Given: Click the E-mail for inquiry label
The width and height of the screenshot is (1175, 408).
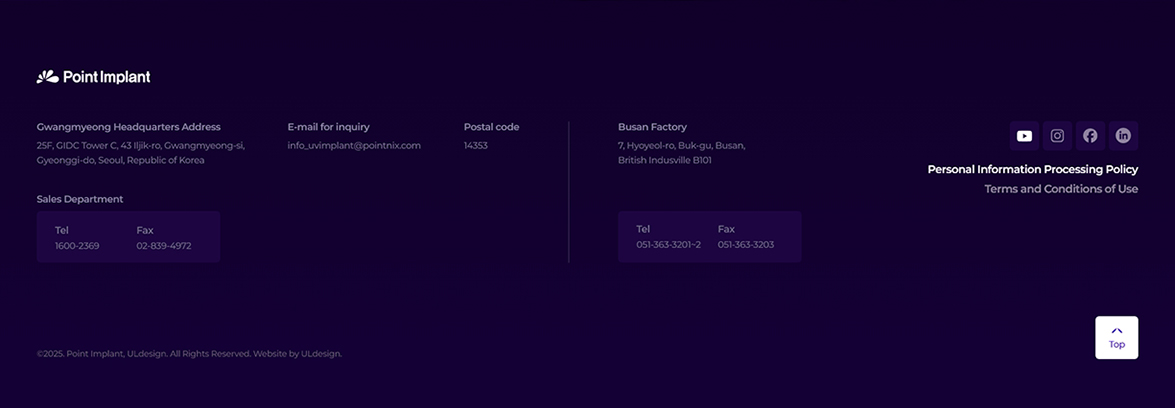Looking at the screenshot, I should point(328,127).
